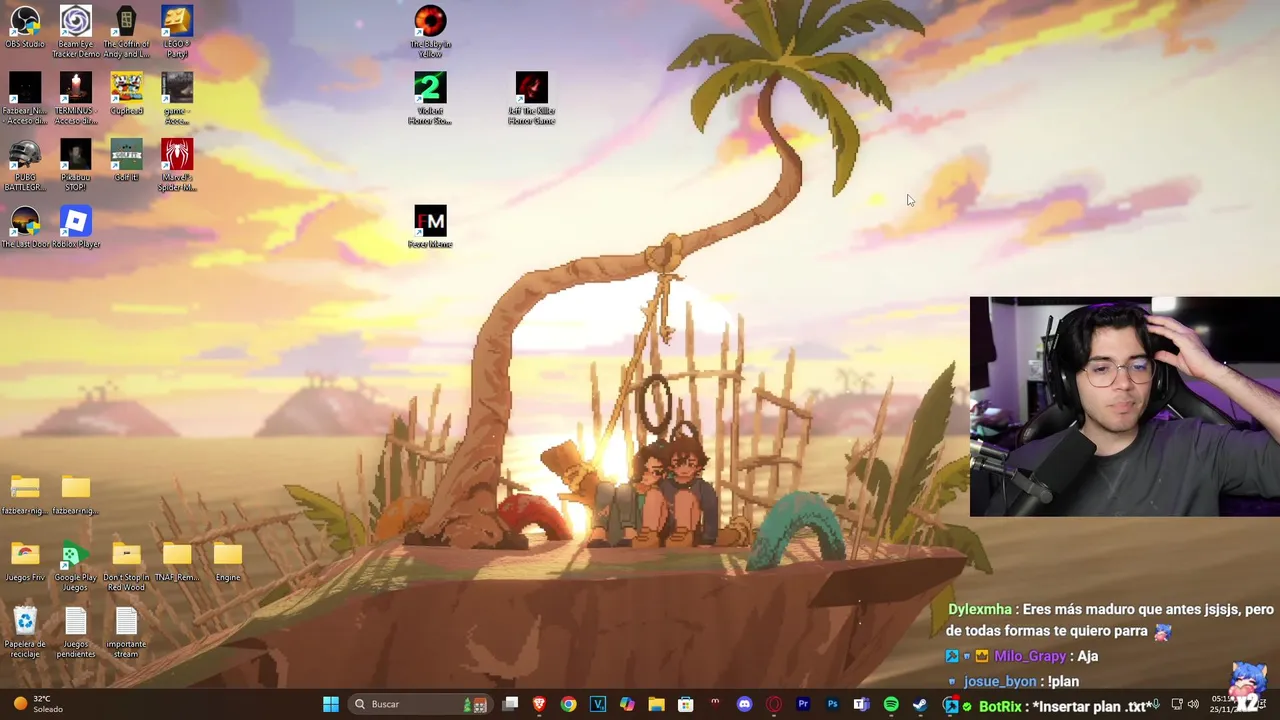Screen dimensions: 1280x720
Task: Select the PUBG BATTLEGROUNDS helmet icon
Action: point(25,165)
